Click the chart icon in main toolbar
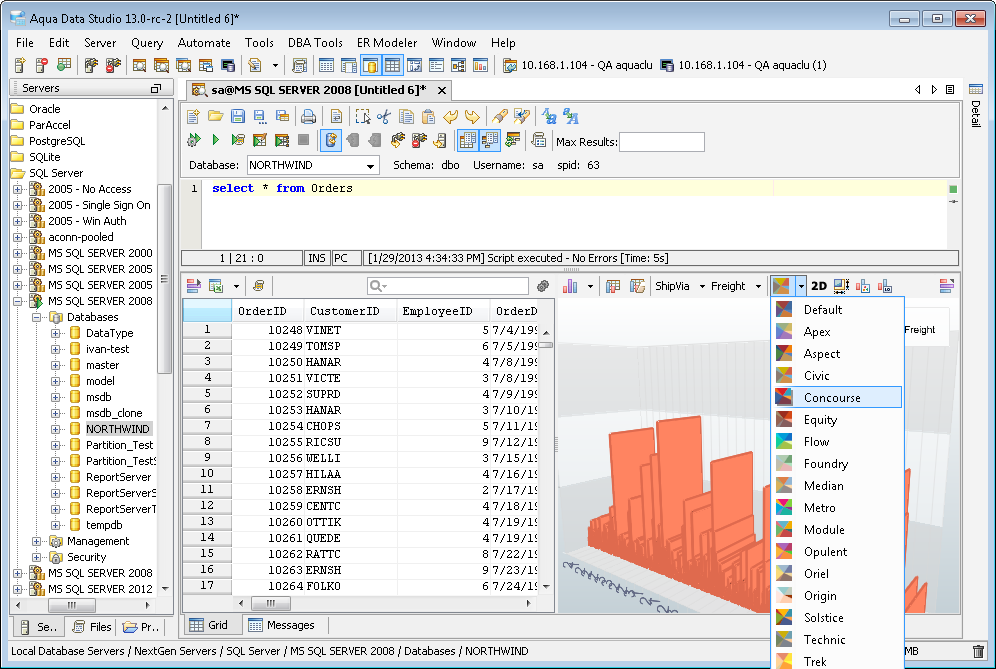Viewport: 996px width, 669px height. click(480, 65)
